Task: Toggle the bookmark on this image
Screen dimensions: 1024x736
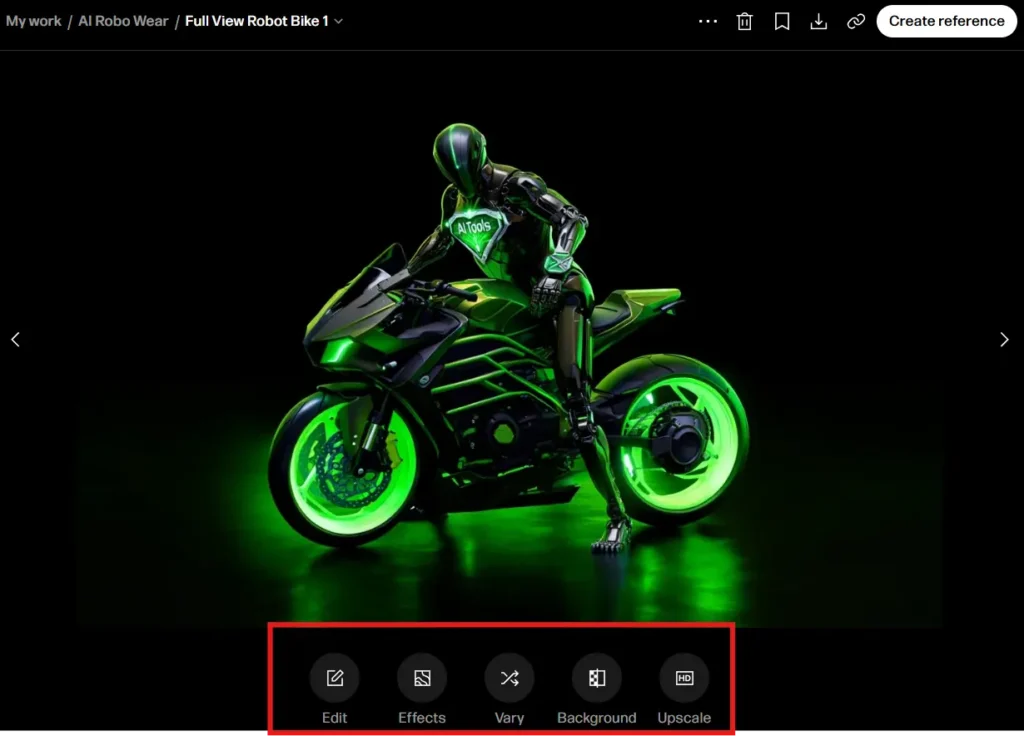Action: pyautogui.click(x=781, y=21)
